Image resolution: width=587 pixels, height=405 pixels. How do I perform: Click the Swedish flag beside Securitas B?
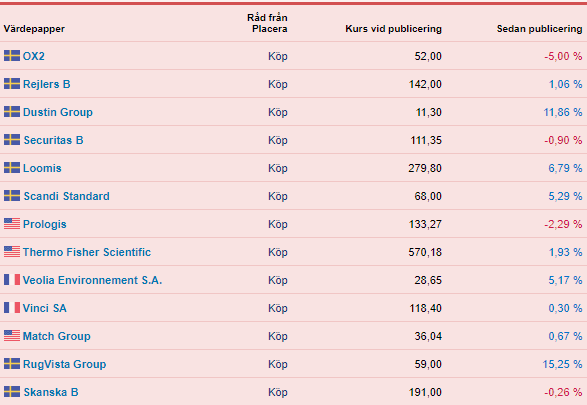pyautogui.click(x=12, y=140)
